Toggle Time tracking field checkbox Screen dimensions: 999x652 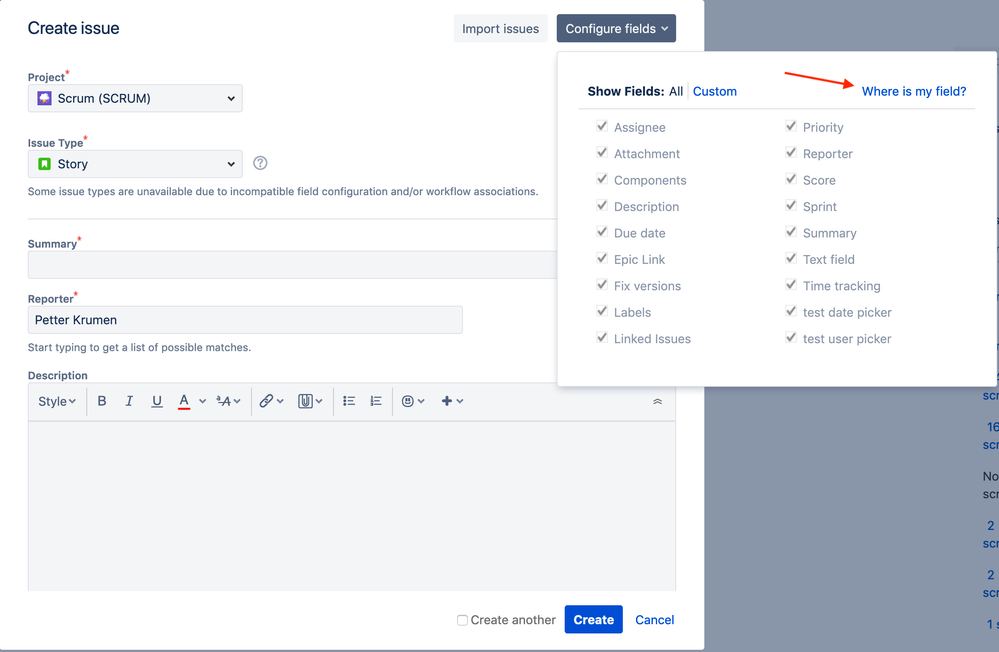pyautogui.click(x=791, y=285)
